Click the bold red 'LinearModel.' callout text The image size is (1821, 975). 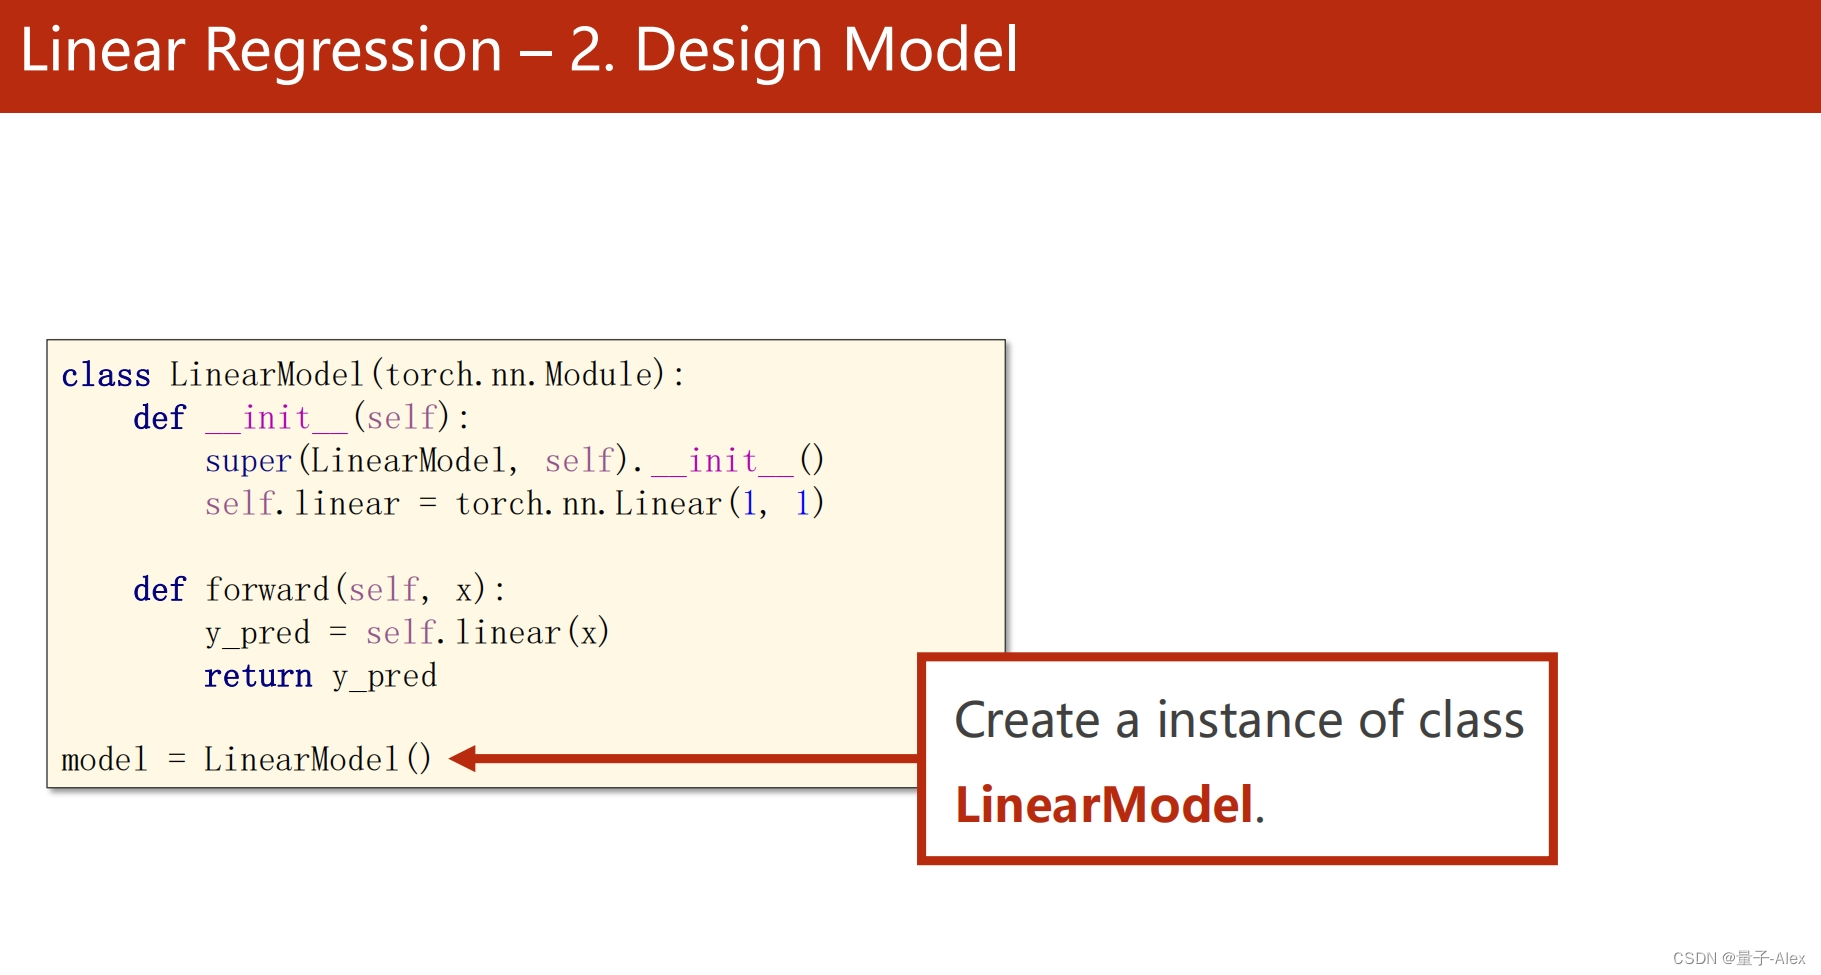(x=1110, y=805)
